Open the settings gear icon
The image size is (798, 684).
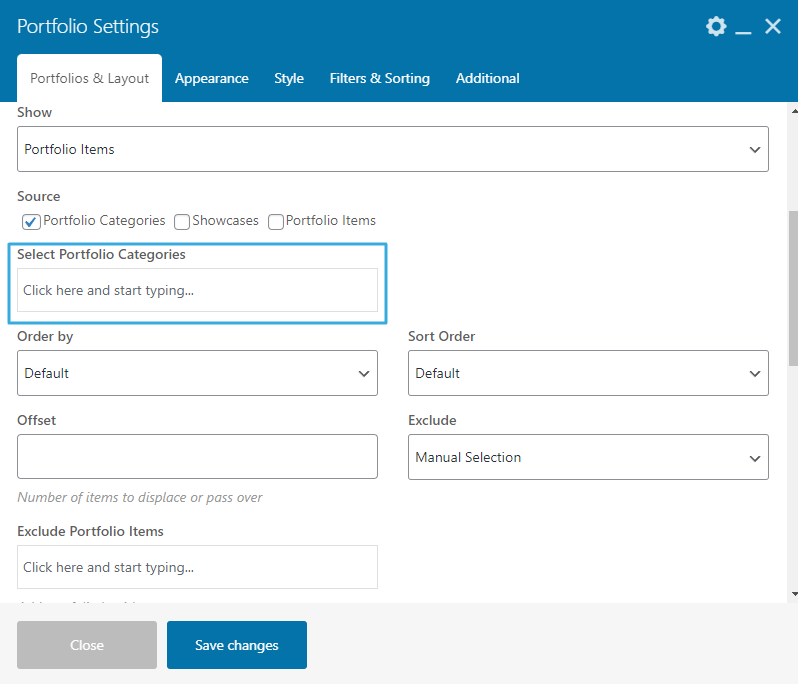click(x=716, y=27)
